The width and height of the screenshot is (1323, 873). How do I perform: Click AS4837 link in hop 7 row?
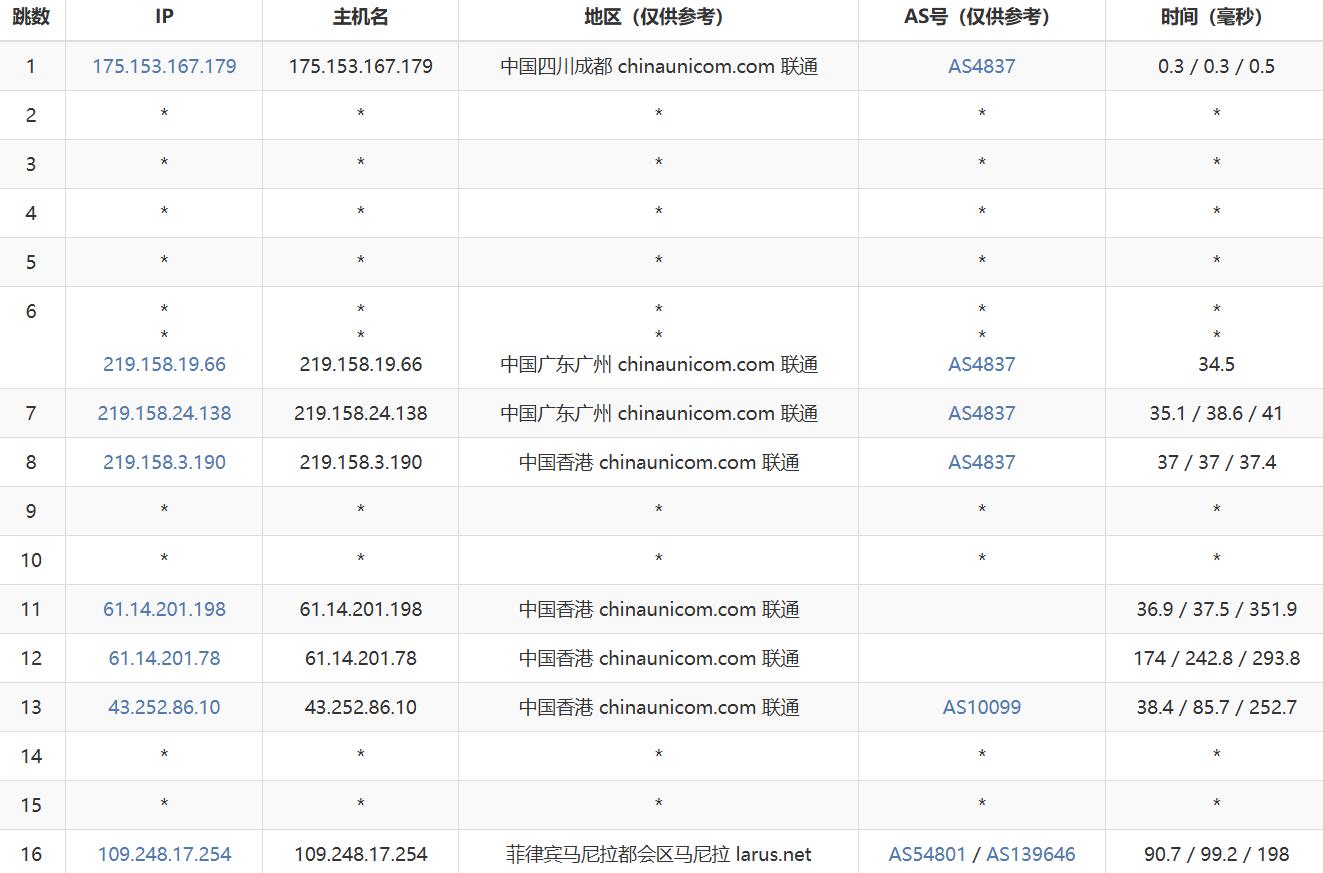[981, 413]
